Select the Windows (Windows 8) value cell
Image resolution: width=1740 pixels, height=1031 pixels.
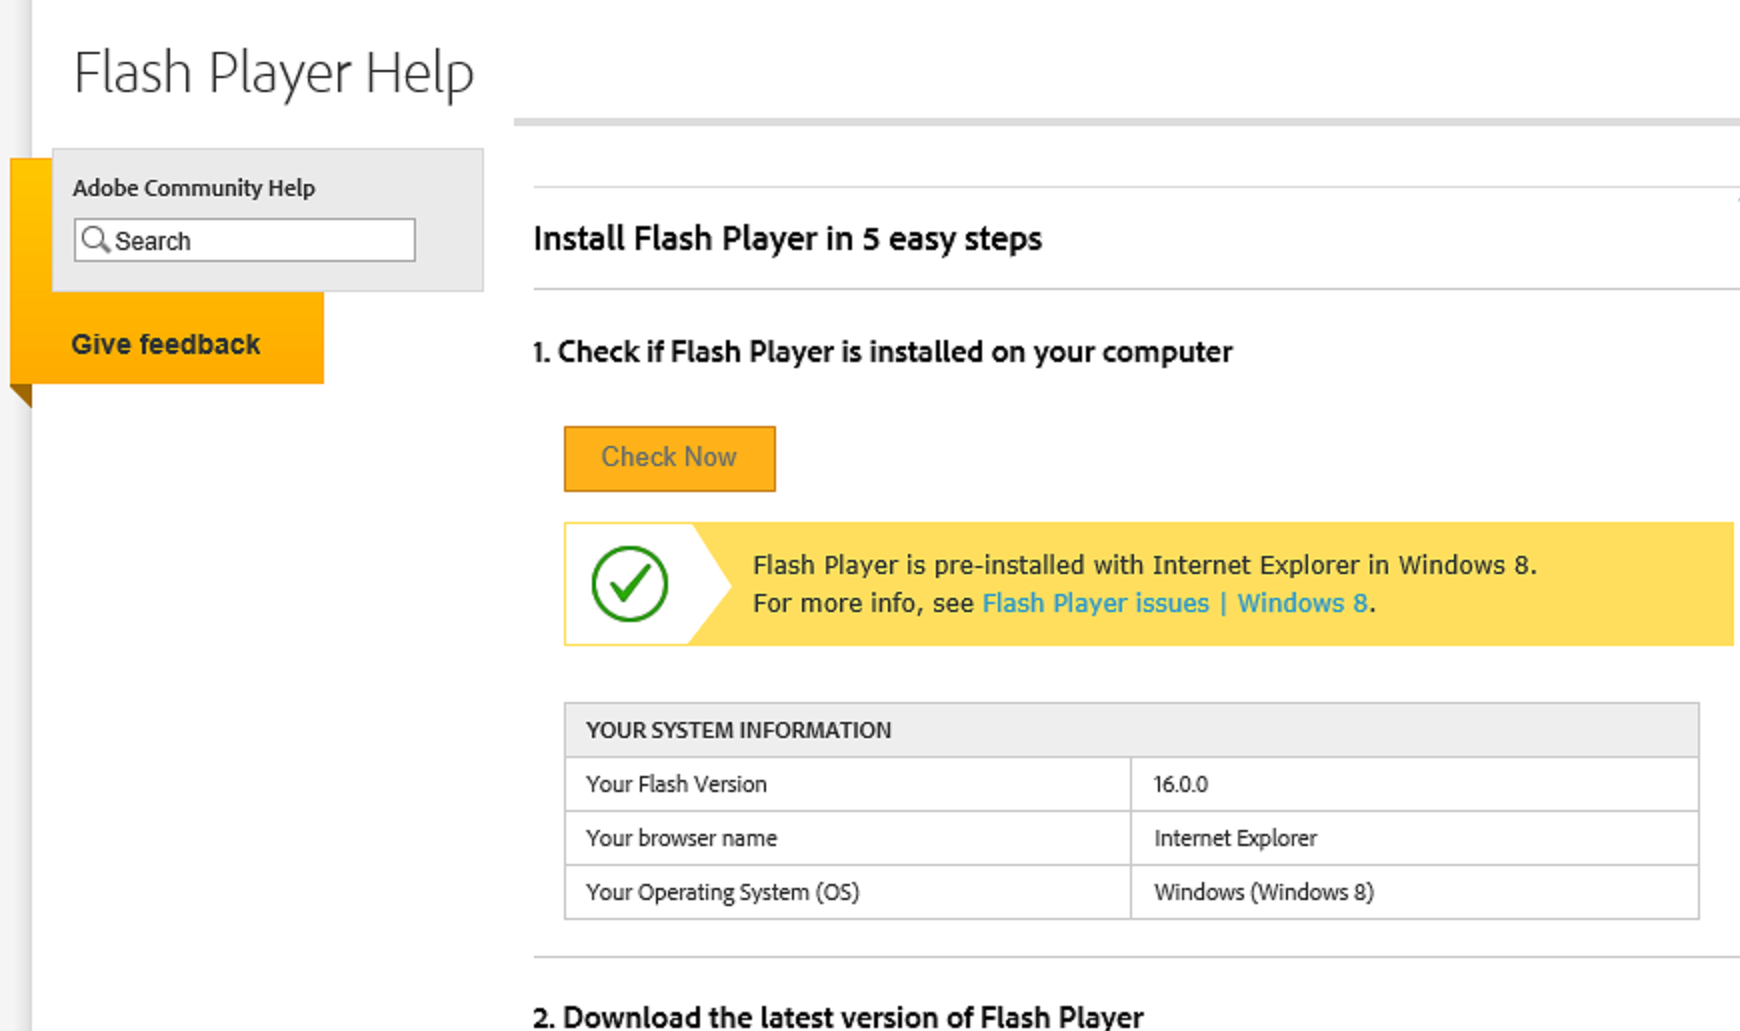pos(1264,892)
